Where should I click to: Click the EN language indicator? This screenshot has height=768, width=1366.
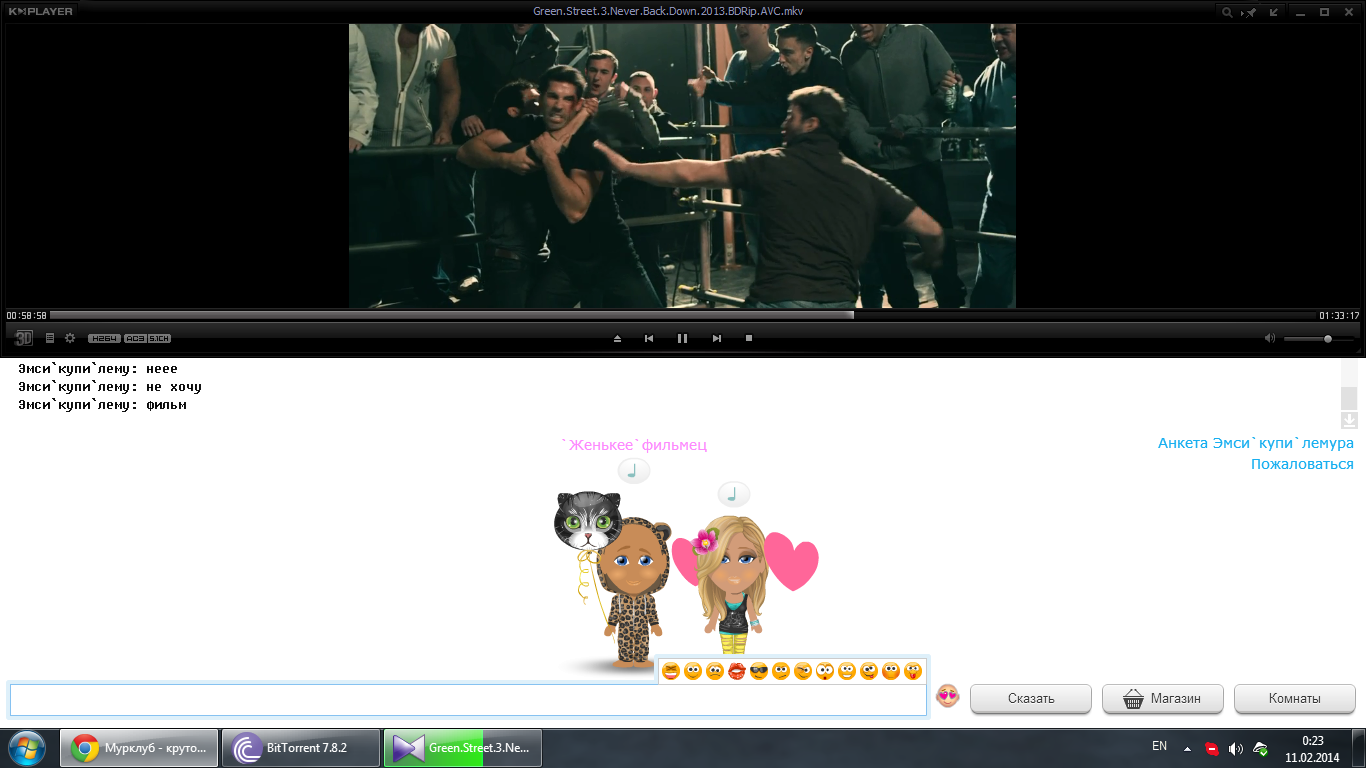coord(1159,746)
